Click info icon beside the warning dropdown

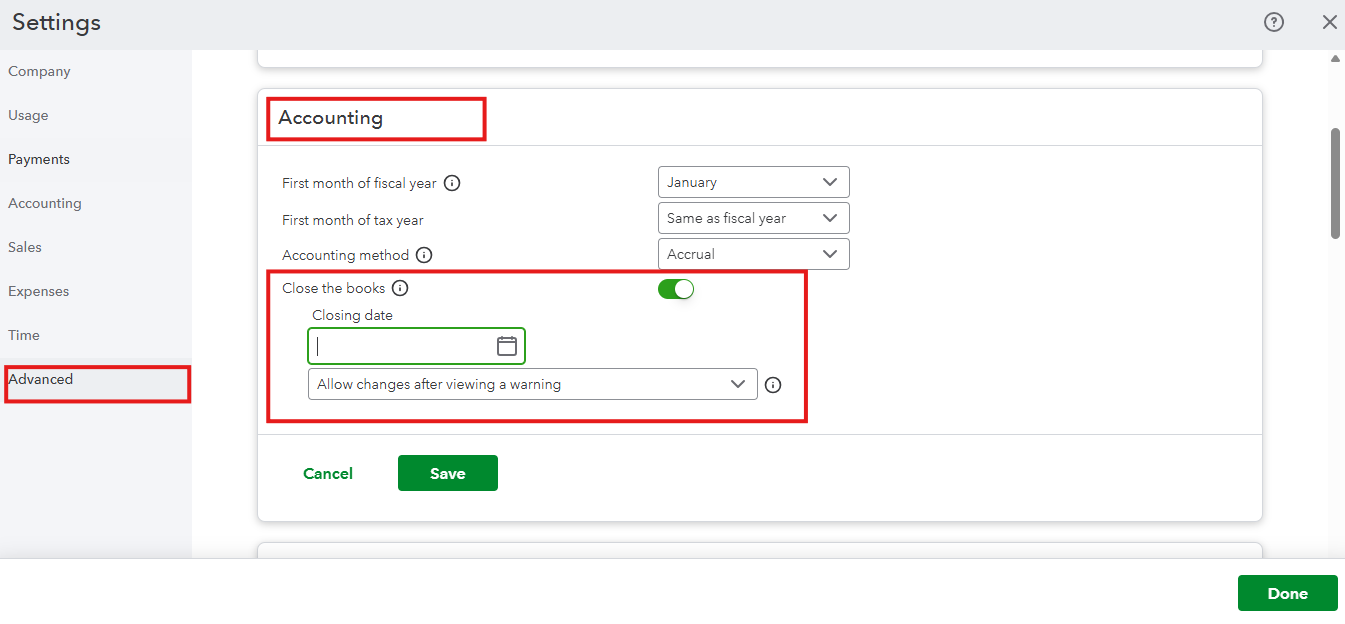pos(773,385)
